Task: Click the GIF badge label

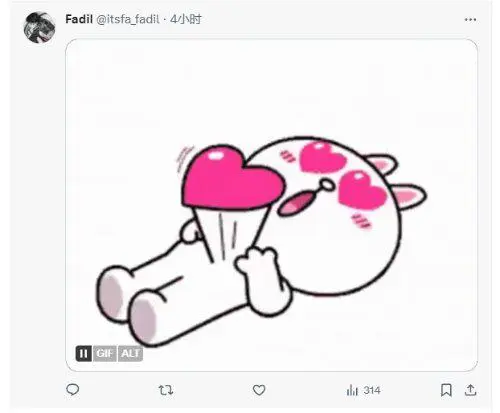Action: (x=105, y=354)
